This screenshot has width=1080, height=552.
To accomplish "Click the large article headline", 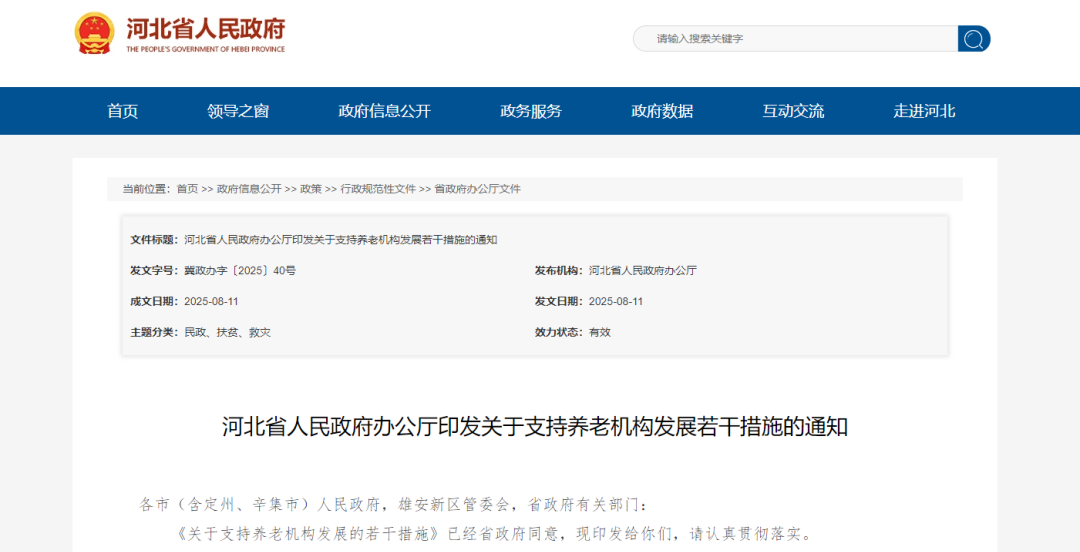I will pyautogui.click(x=535, y=427).
